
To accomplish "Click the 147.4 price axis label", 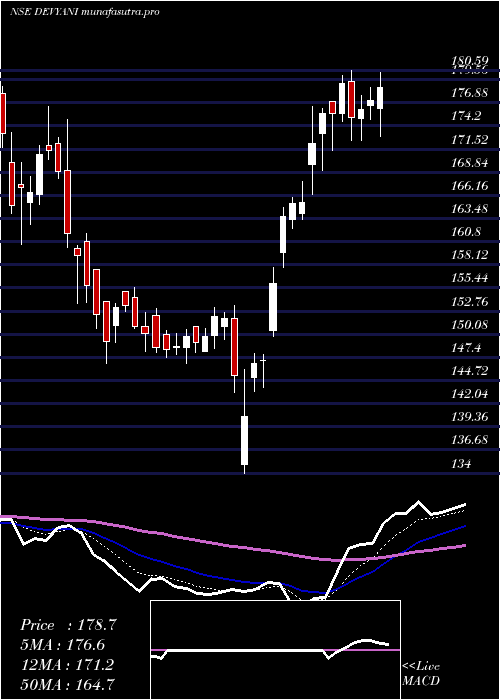I will (466, 348).
